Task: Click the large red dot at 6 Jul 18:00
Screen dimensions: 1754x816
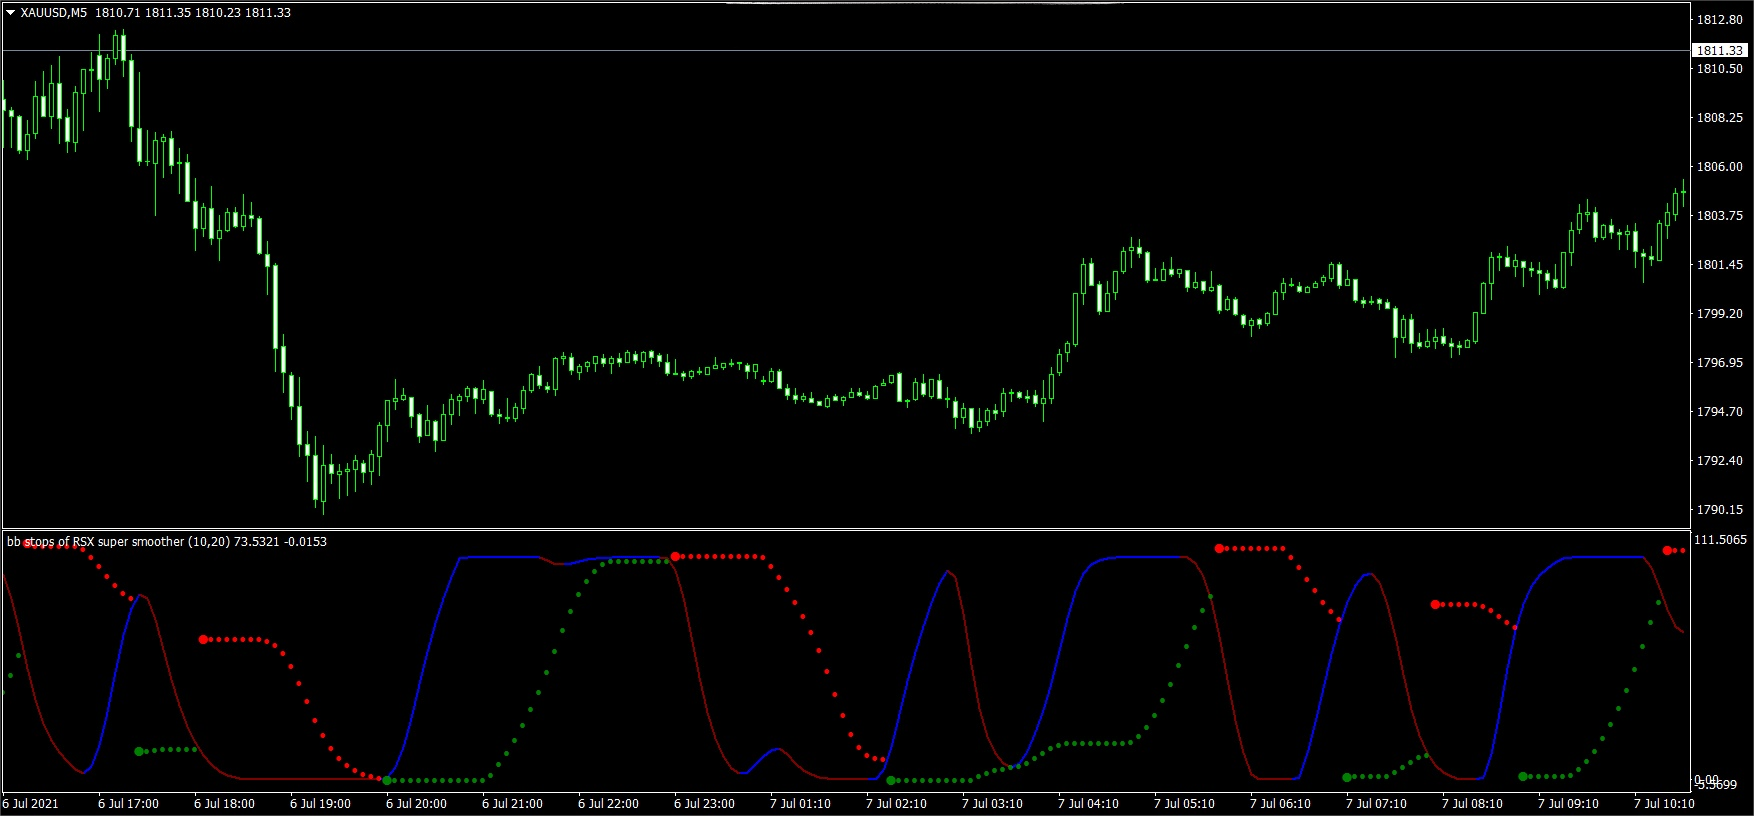Action: coord(203,639)
